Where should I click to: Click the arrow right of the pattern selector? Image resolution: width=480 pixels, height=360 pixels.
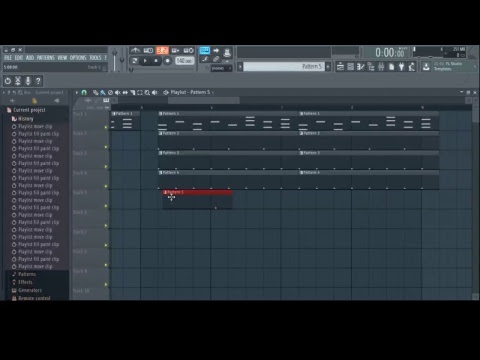328,67
